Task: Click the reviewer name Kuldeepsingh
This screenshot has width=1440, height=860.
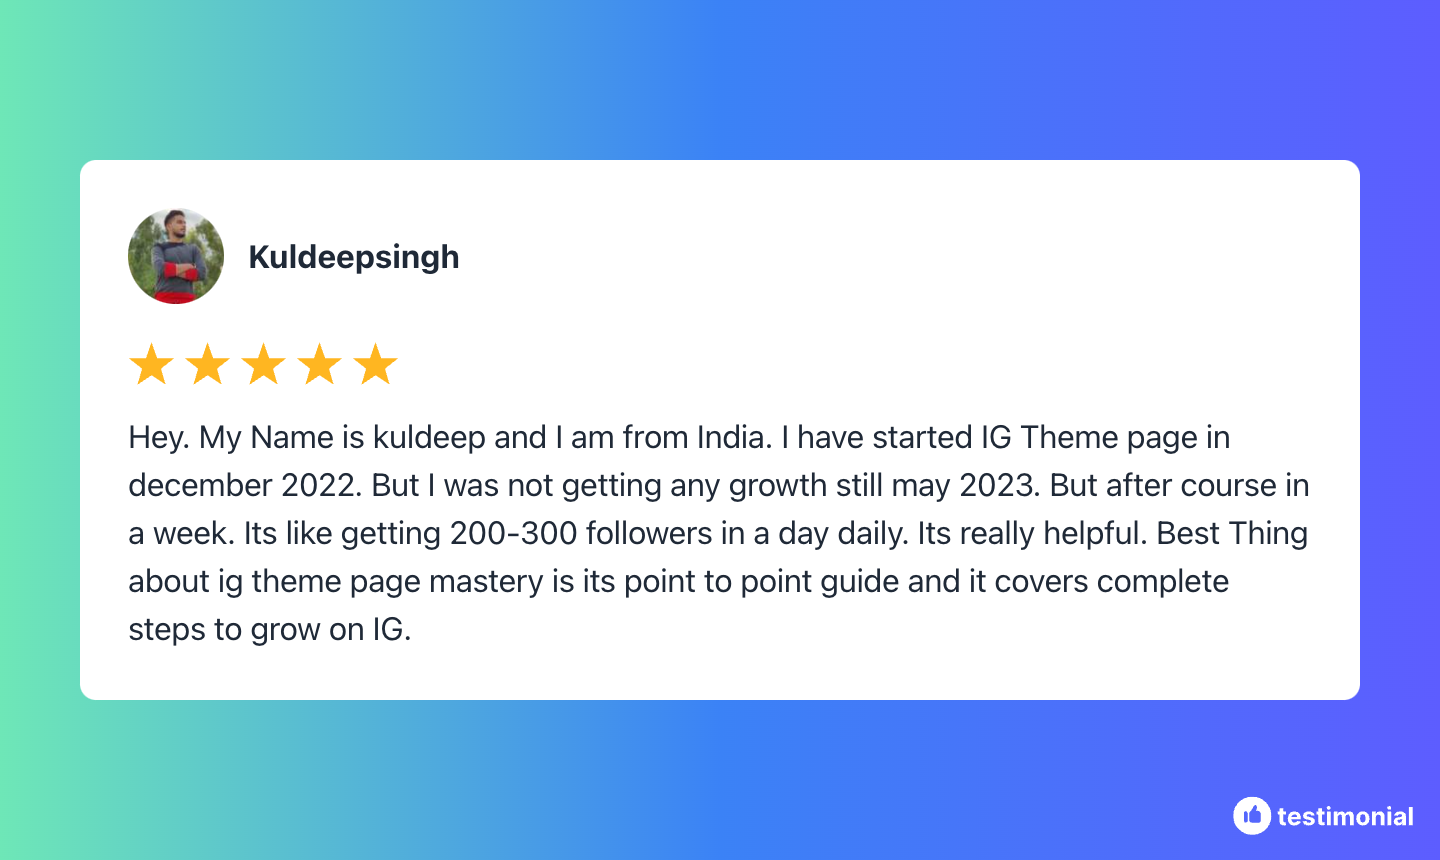Action: (x=354, y=257)
